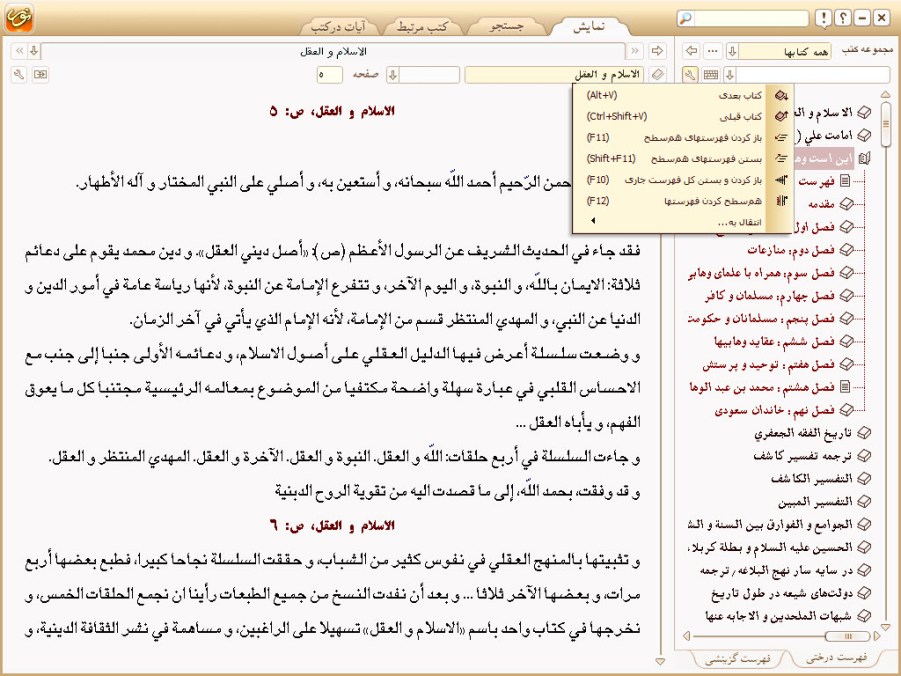Image resolution: width=901 pixels, height=676 pixels.
Task: Click the book icon next to الاسلام و العقل field
Action: tap(657, 75)
